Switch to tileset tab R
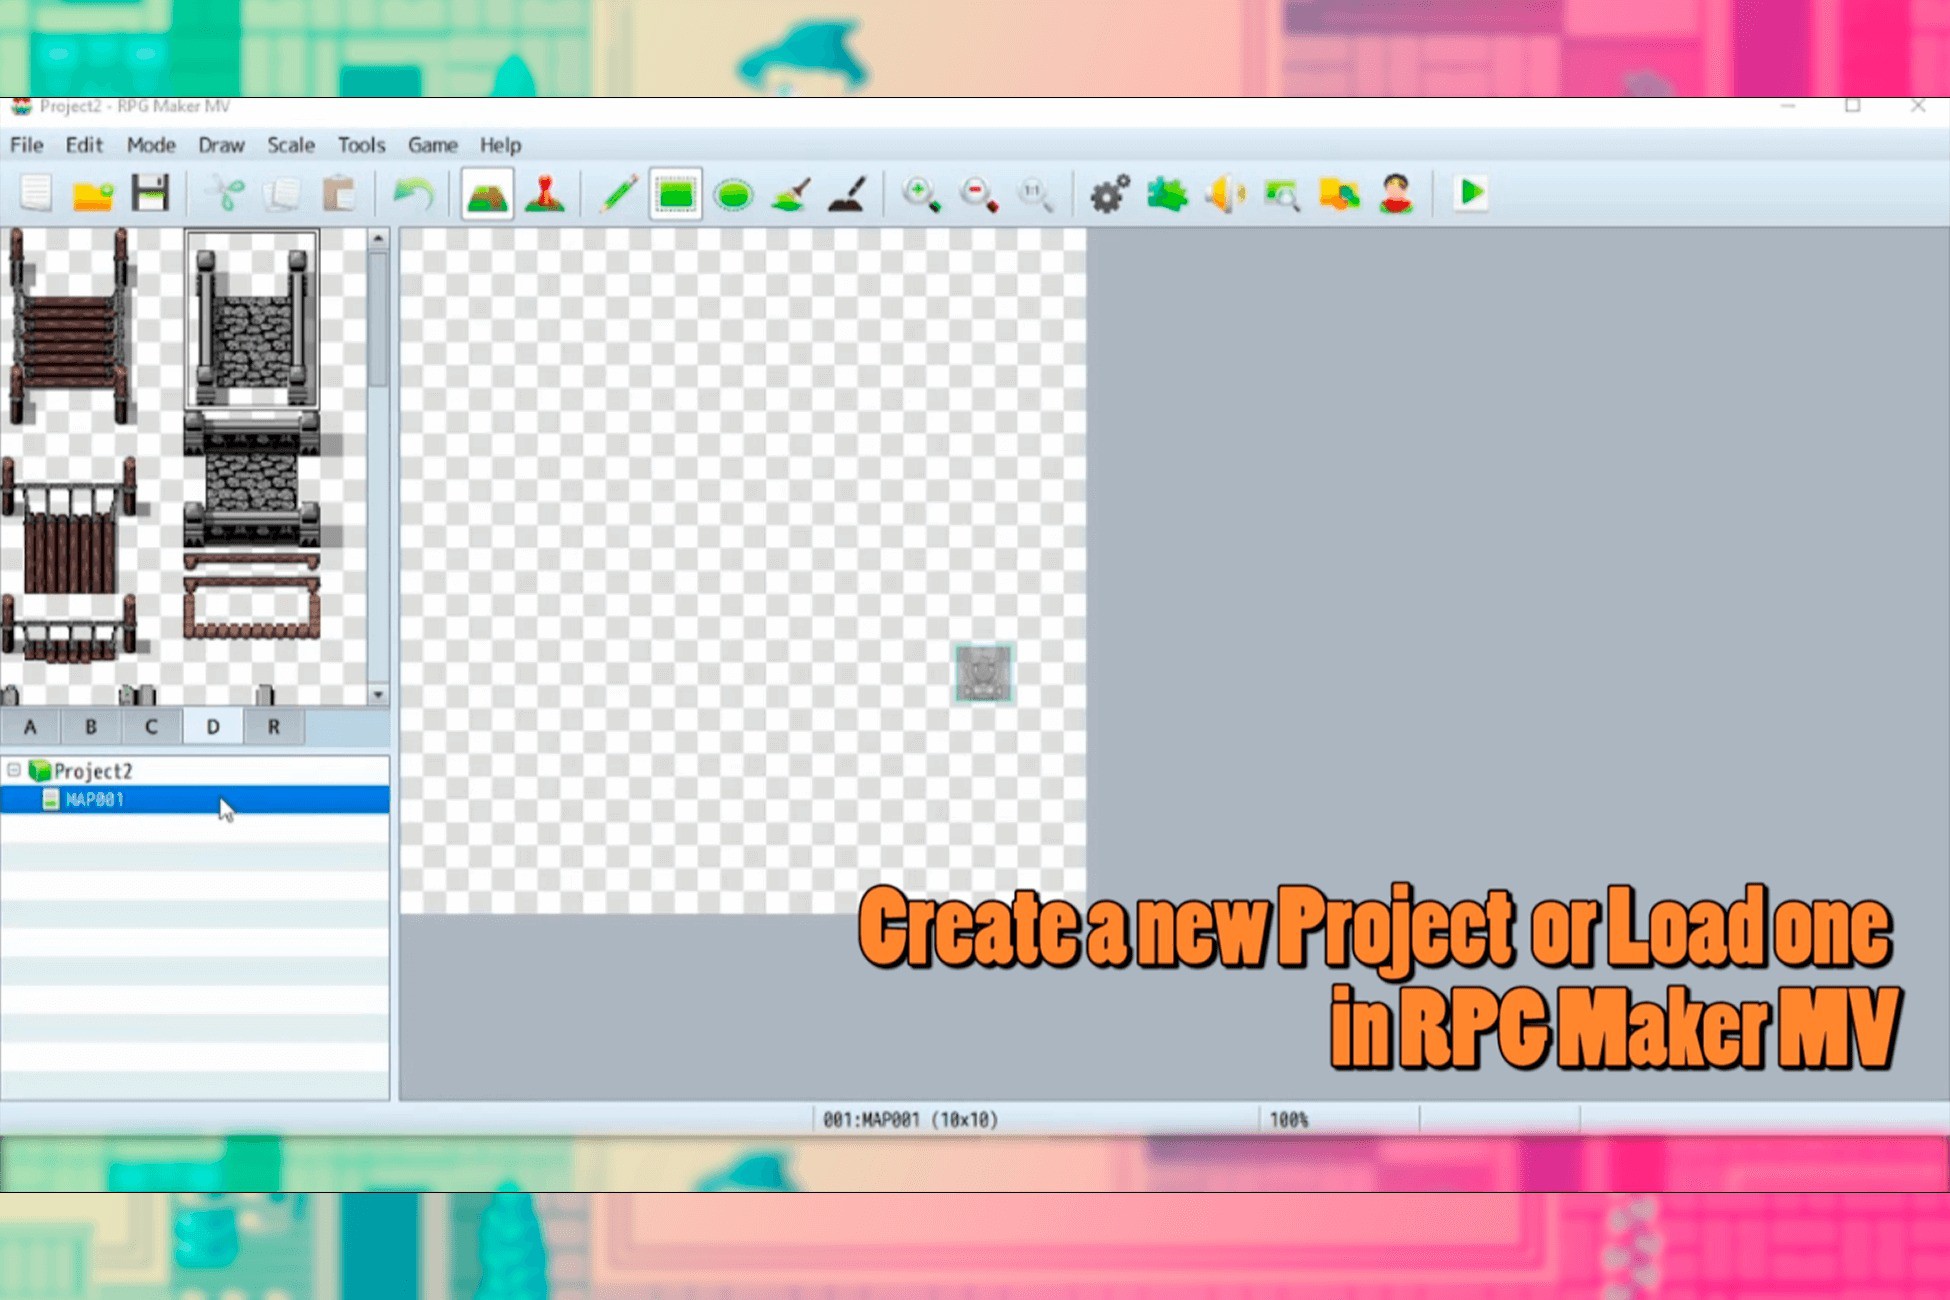This screenshot has height=1300, width=1950. pos(273,727)
